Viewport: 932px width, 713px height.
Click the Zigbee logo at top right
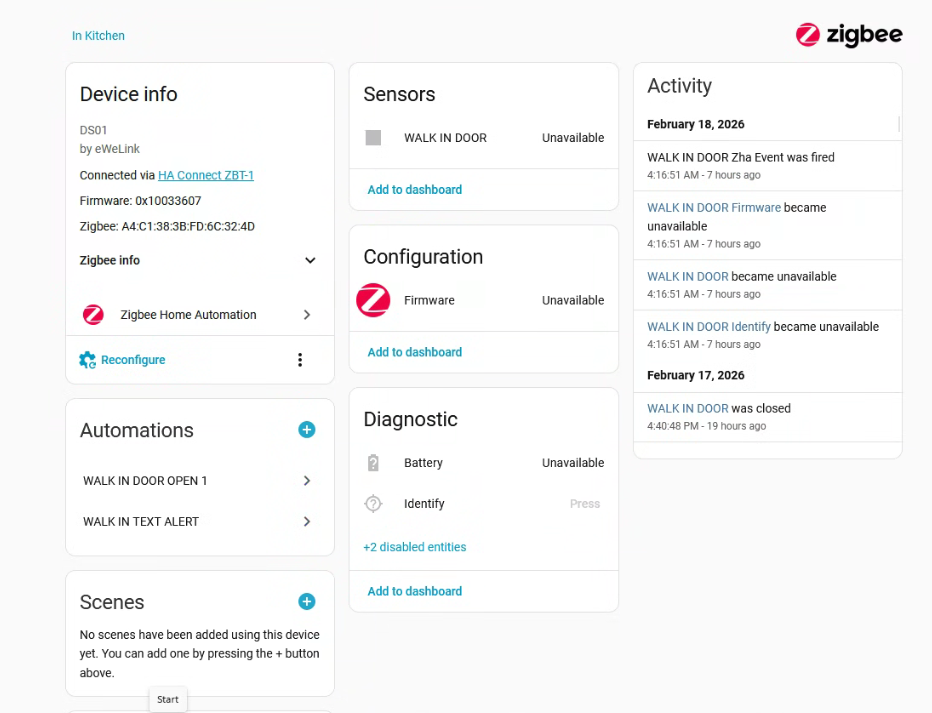pyautogui.click(x=849, y=35)
